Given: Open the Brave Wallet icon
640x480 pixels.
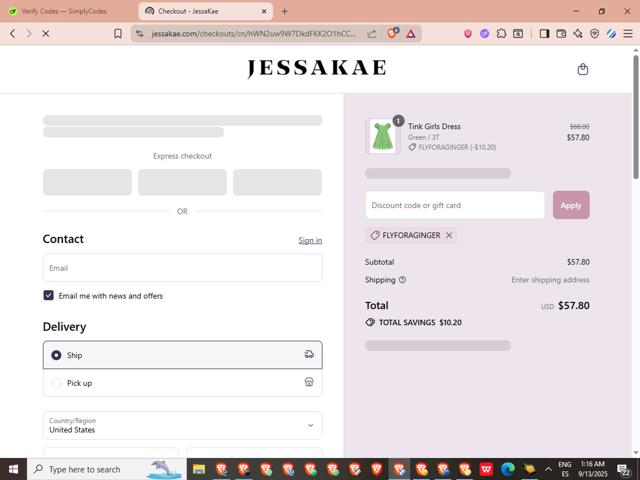Looking at the screenshot, I should 561,33.
